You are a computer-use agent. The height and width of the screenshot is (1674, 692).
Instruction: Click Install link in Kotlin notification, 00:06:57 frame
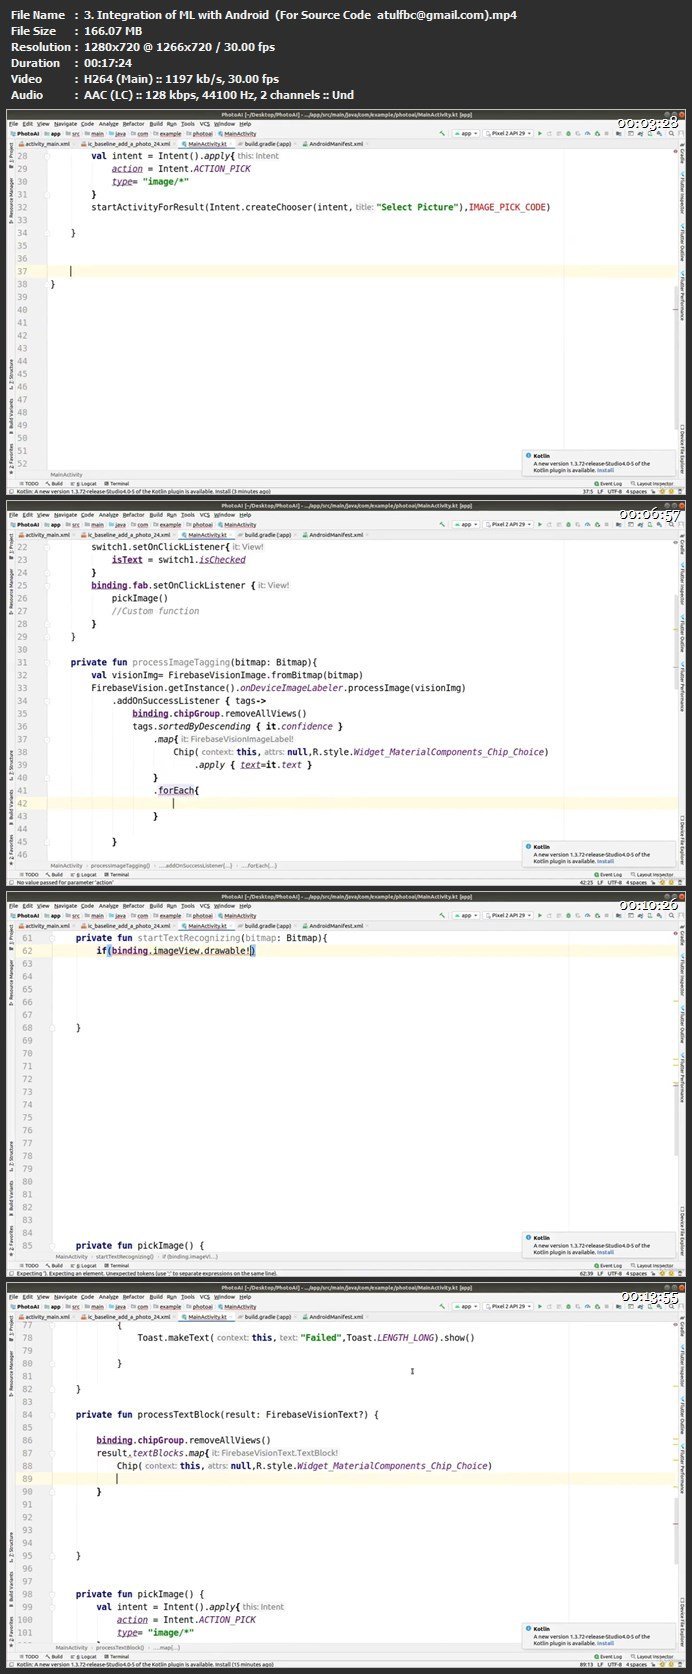[605, 859]
